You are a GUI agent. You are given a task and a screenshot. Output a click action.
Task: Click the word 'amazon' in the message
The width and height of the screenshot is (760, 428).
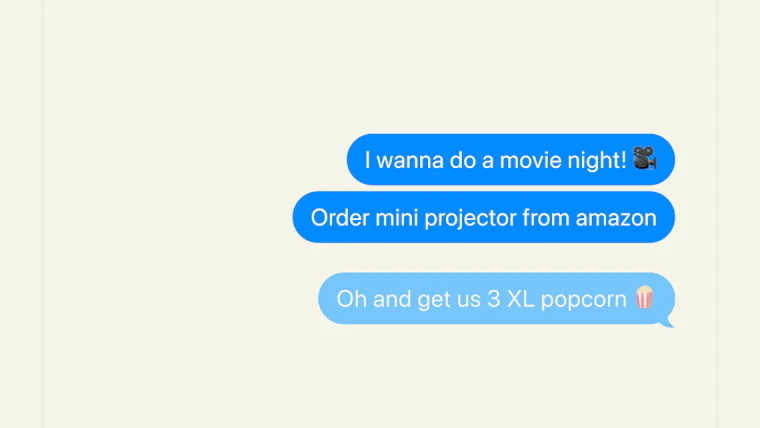coord(616,218)
